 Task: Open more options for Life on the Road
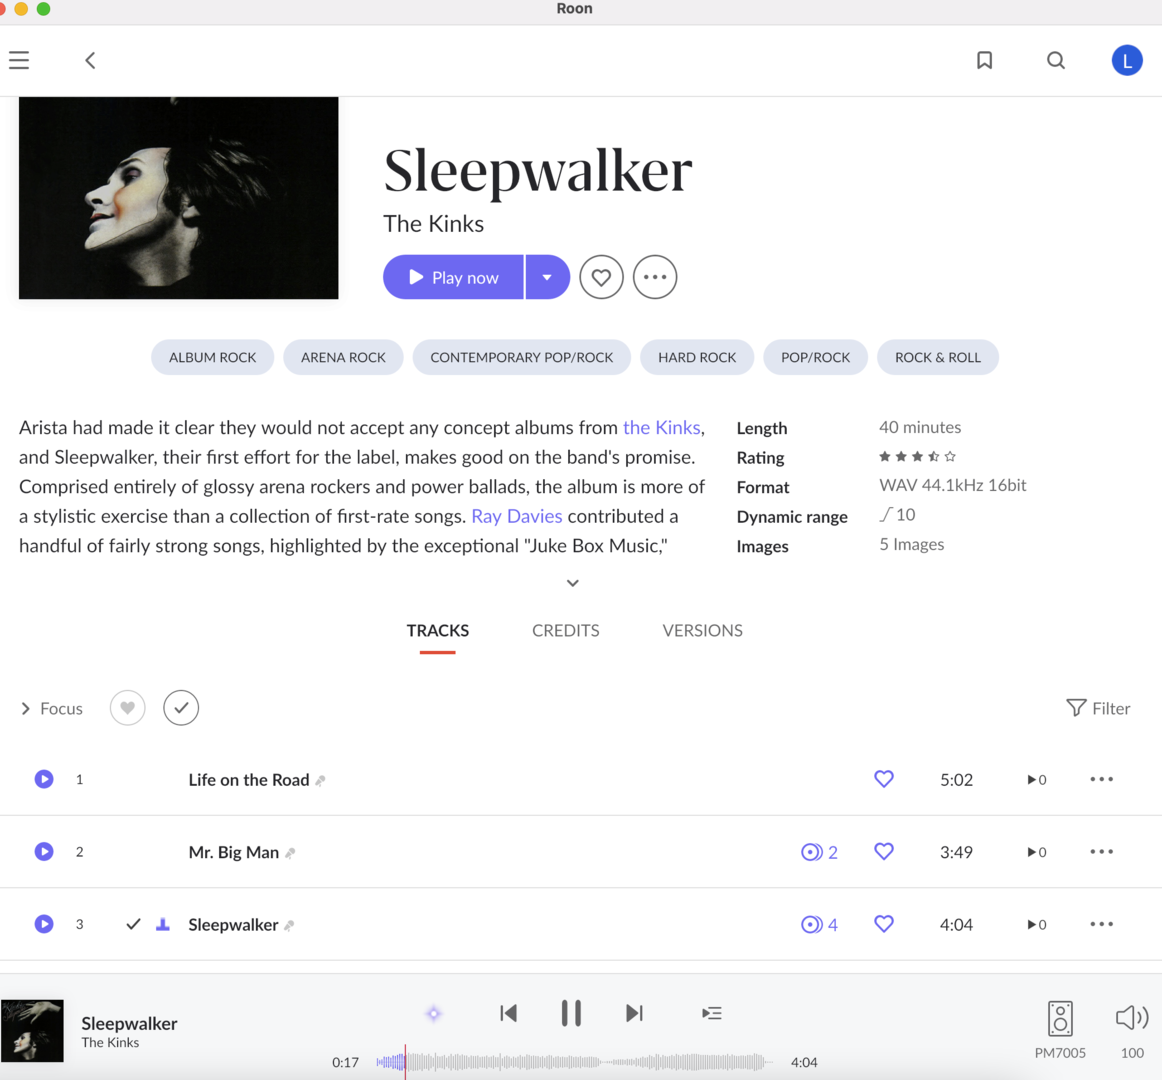pos(1101,779)
